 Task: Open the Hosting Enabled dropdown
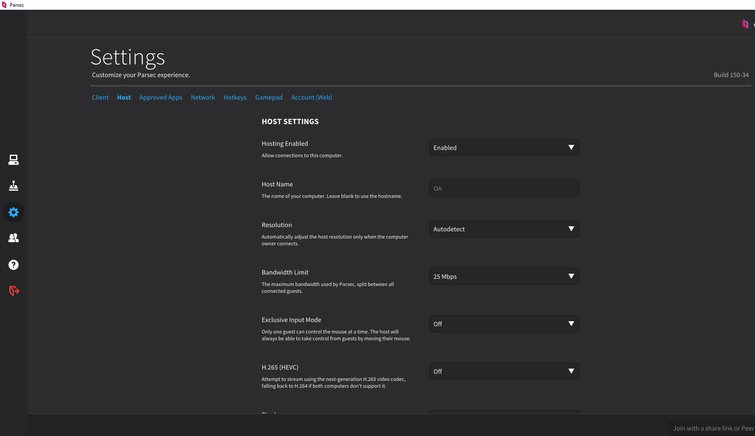point(504,147)
